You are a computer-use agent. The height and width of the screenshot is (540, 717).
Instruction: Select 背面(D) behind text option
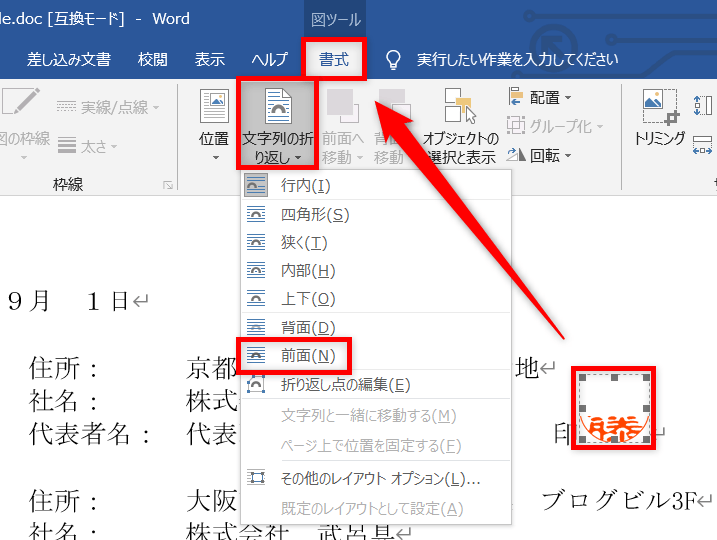[x=309, y=327]
